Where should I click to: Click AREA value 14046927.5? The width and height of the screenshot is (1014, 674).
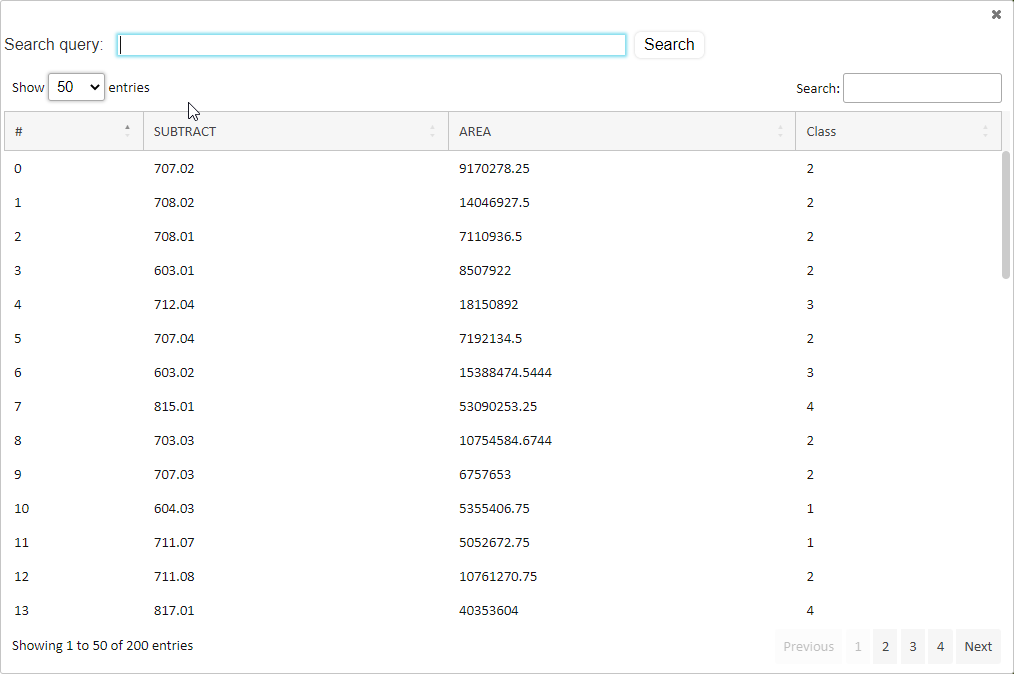point(494,202)
